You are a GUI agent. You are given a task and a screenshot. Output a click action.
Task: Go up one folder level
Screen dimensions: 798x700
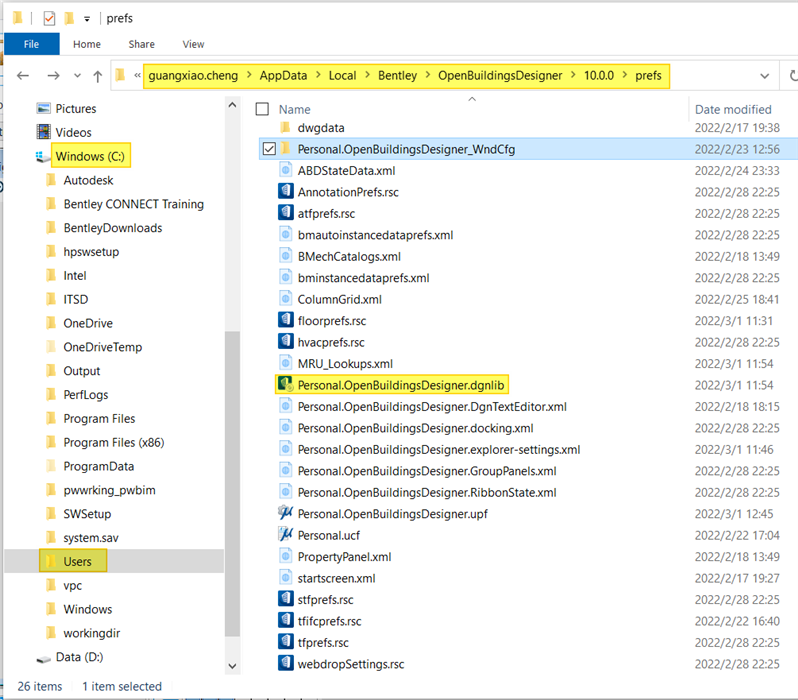[x=98, y=76]
